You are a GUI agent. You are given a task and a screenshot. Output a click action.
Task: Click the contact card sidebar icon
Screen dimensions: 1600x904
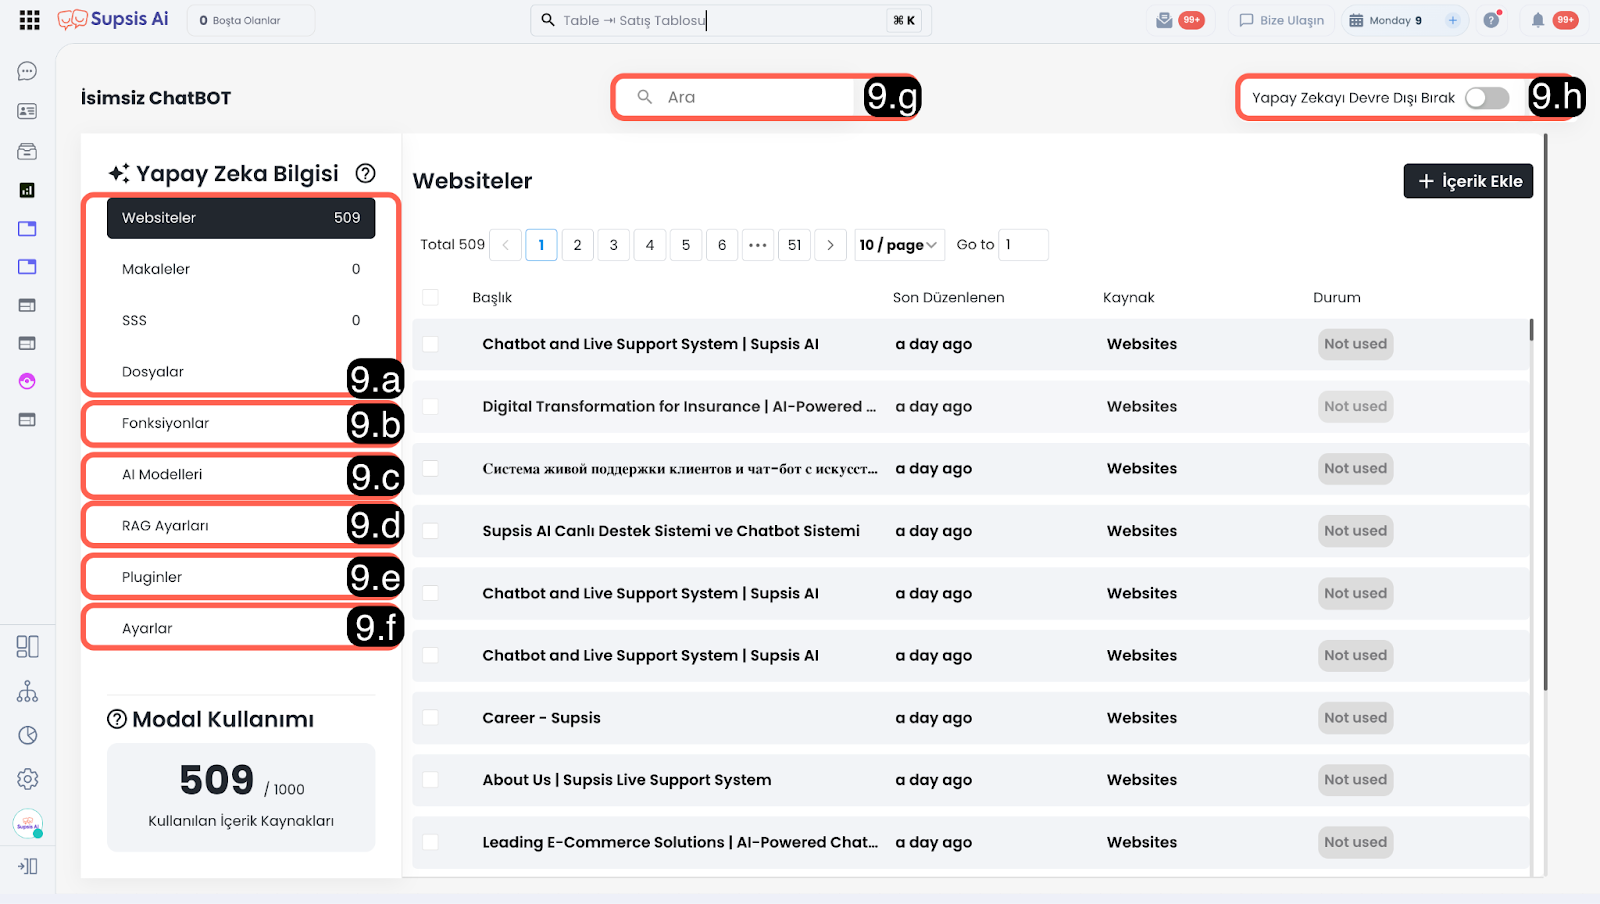(x=27, y=111)
